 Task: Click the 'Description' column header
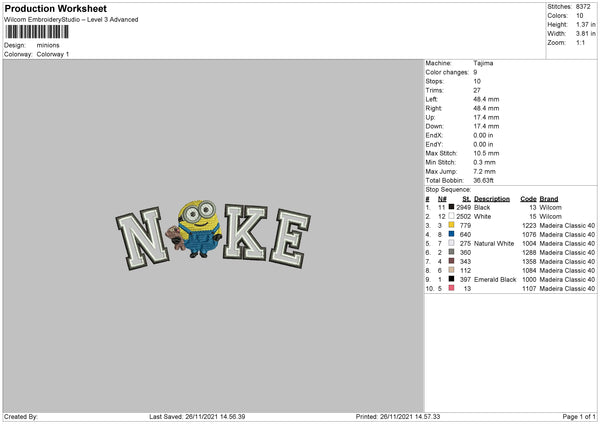coord(492,199)
